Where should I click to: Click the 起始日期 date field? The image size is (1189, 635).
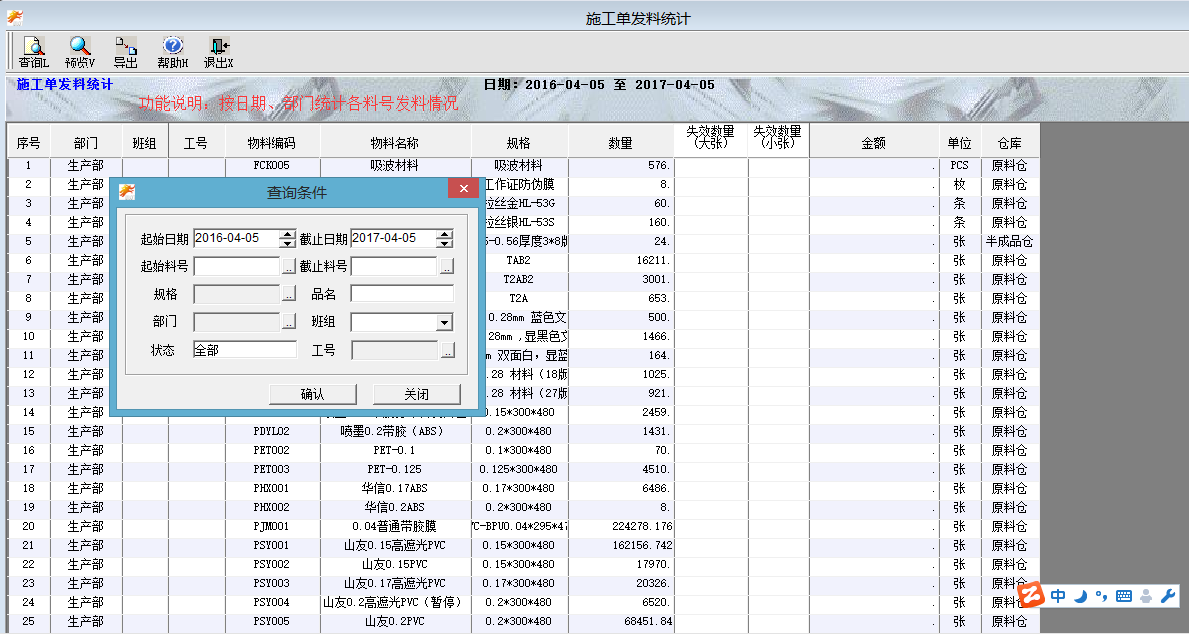(237, 238)
